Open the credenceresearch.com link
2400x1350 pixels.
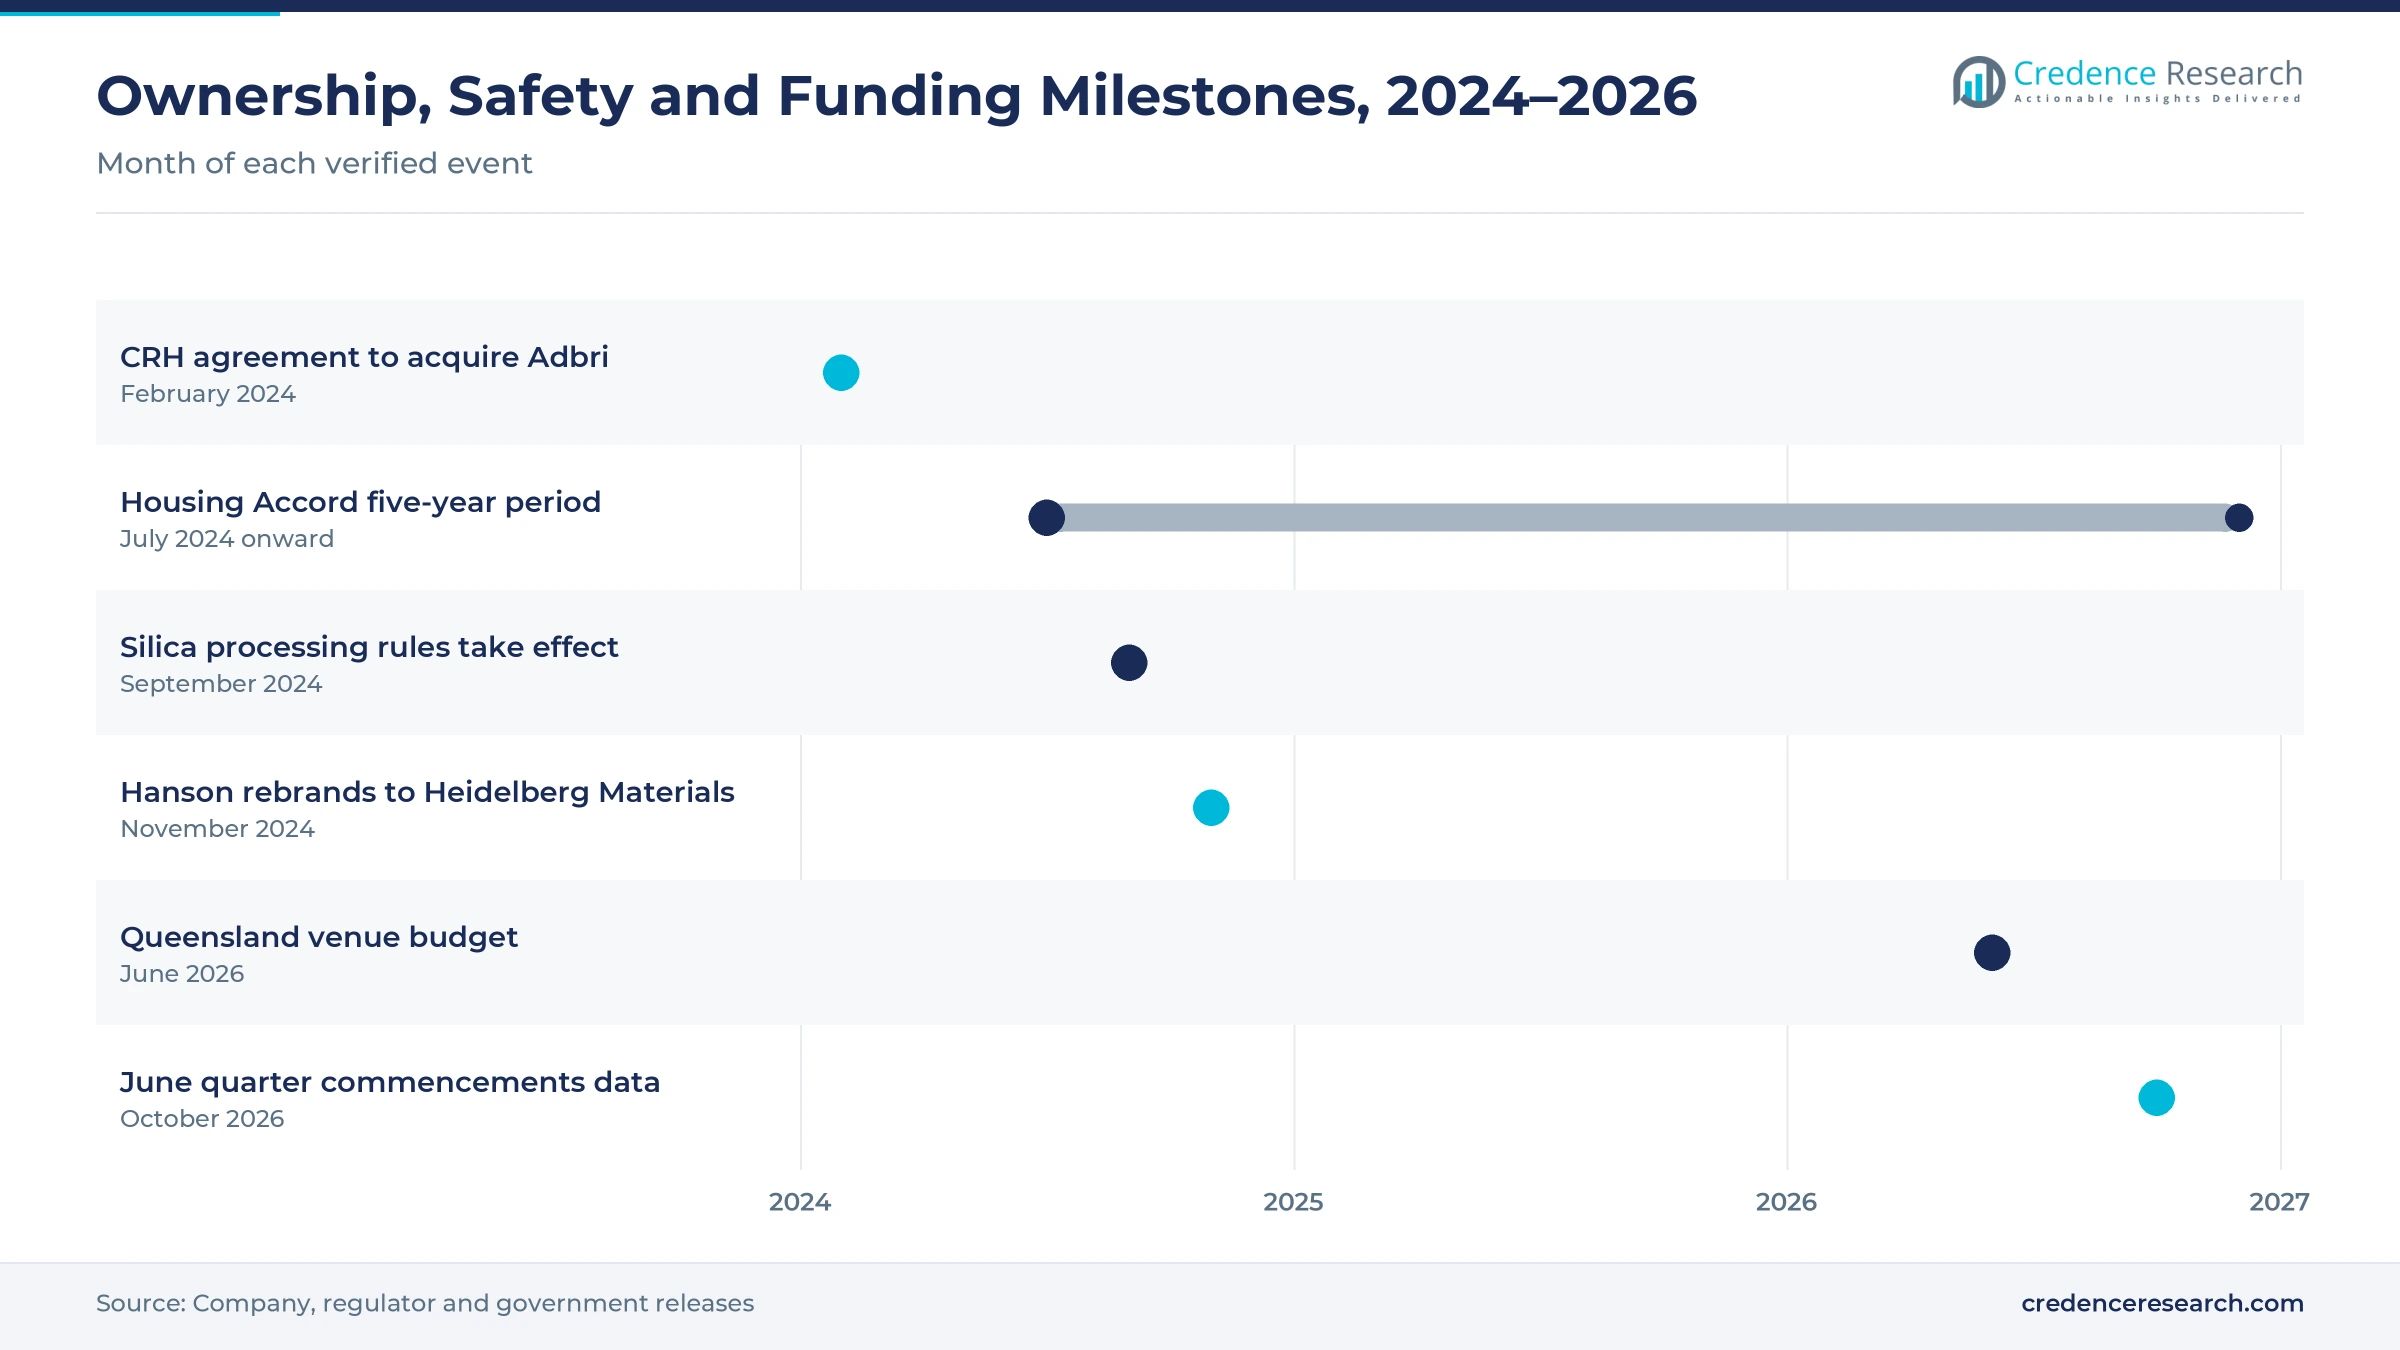point(2162,1303)
